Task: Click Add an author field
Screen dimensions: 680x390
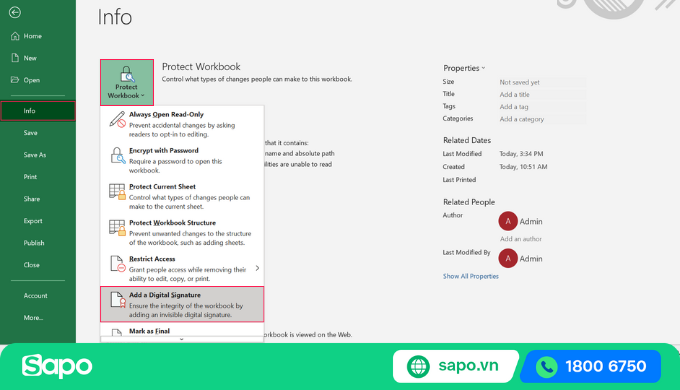Action: (521, 239)
